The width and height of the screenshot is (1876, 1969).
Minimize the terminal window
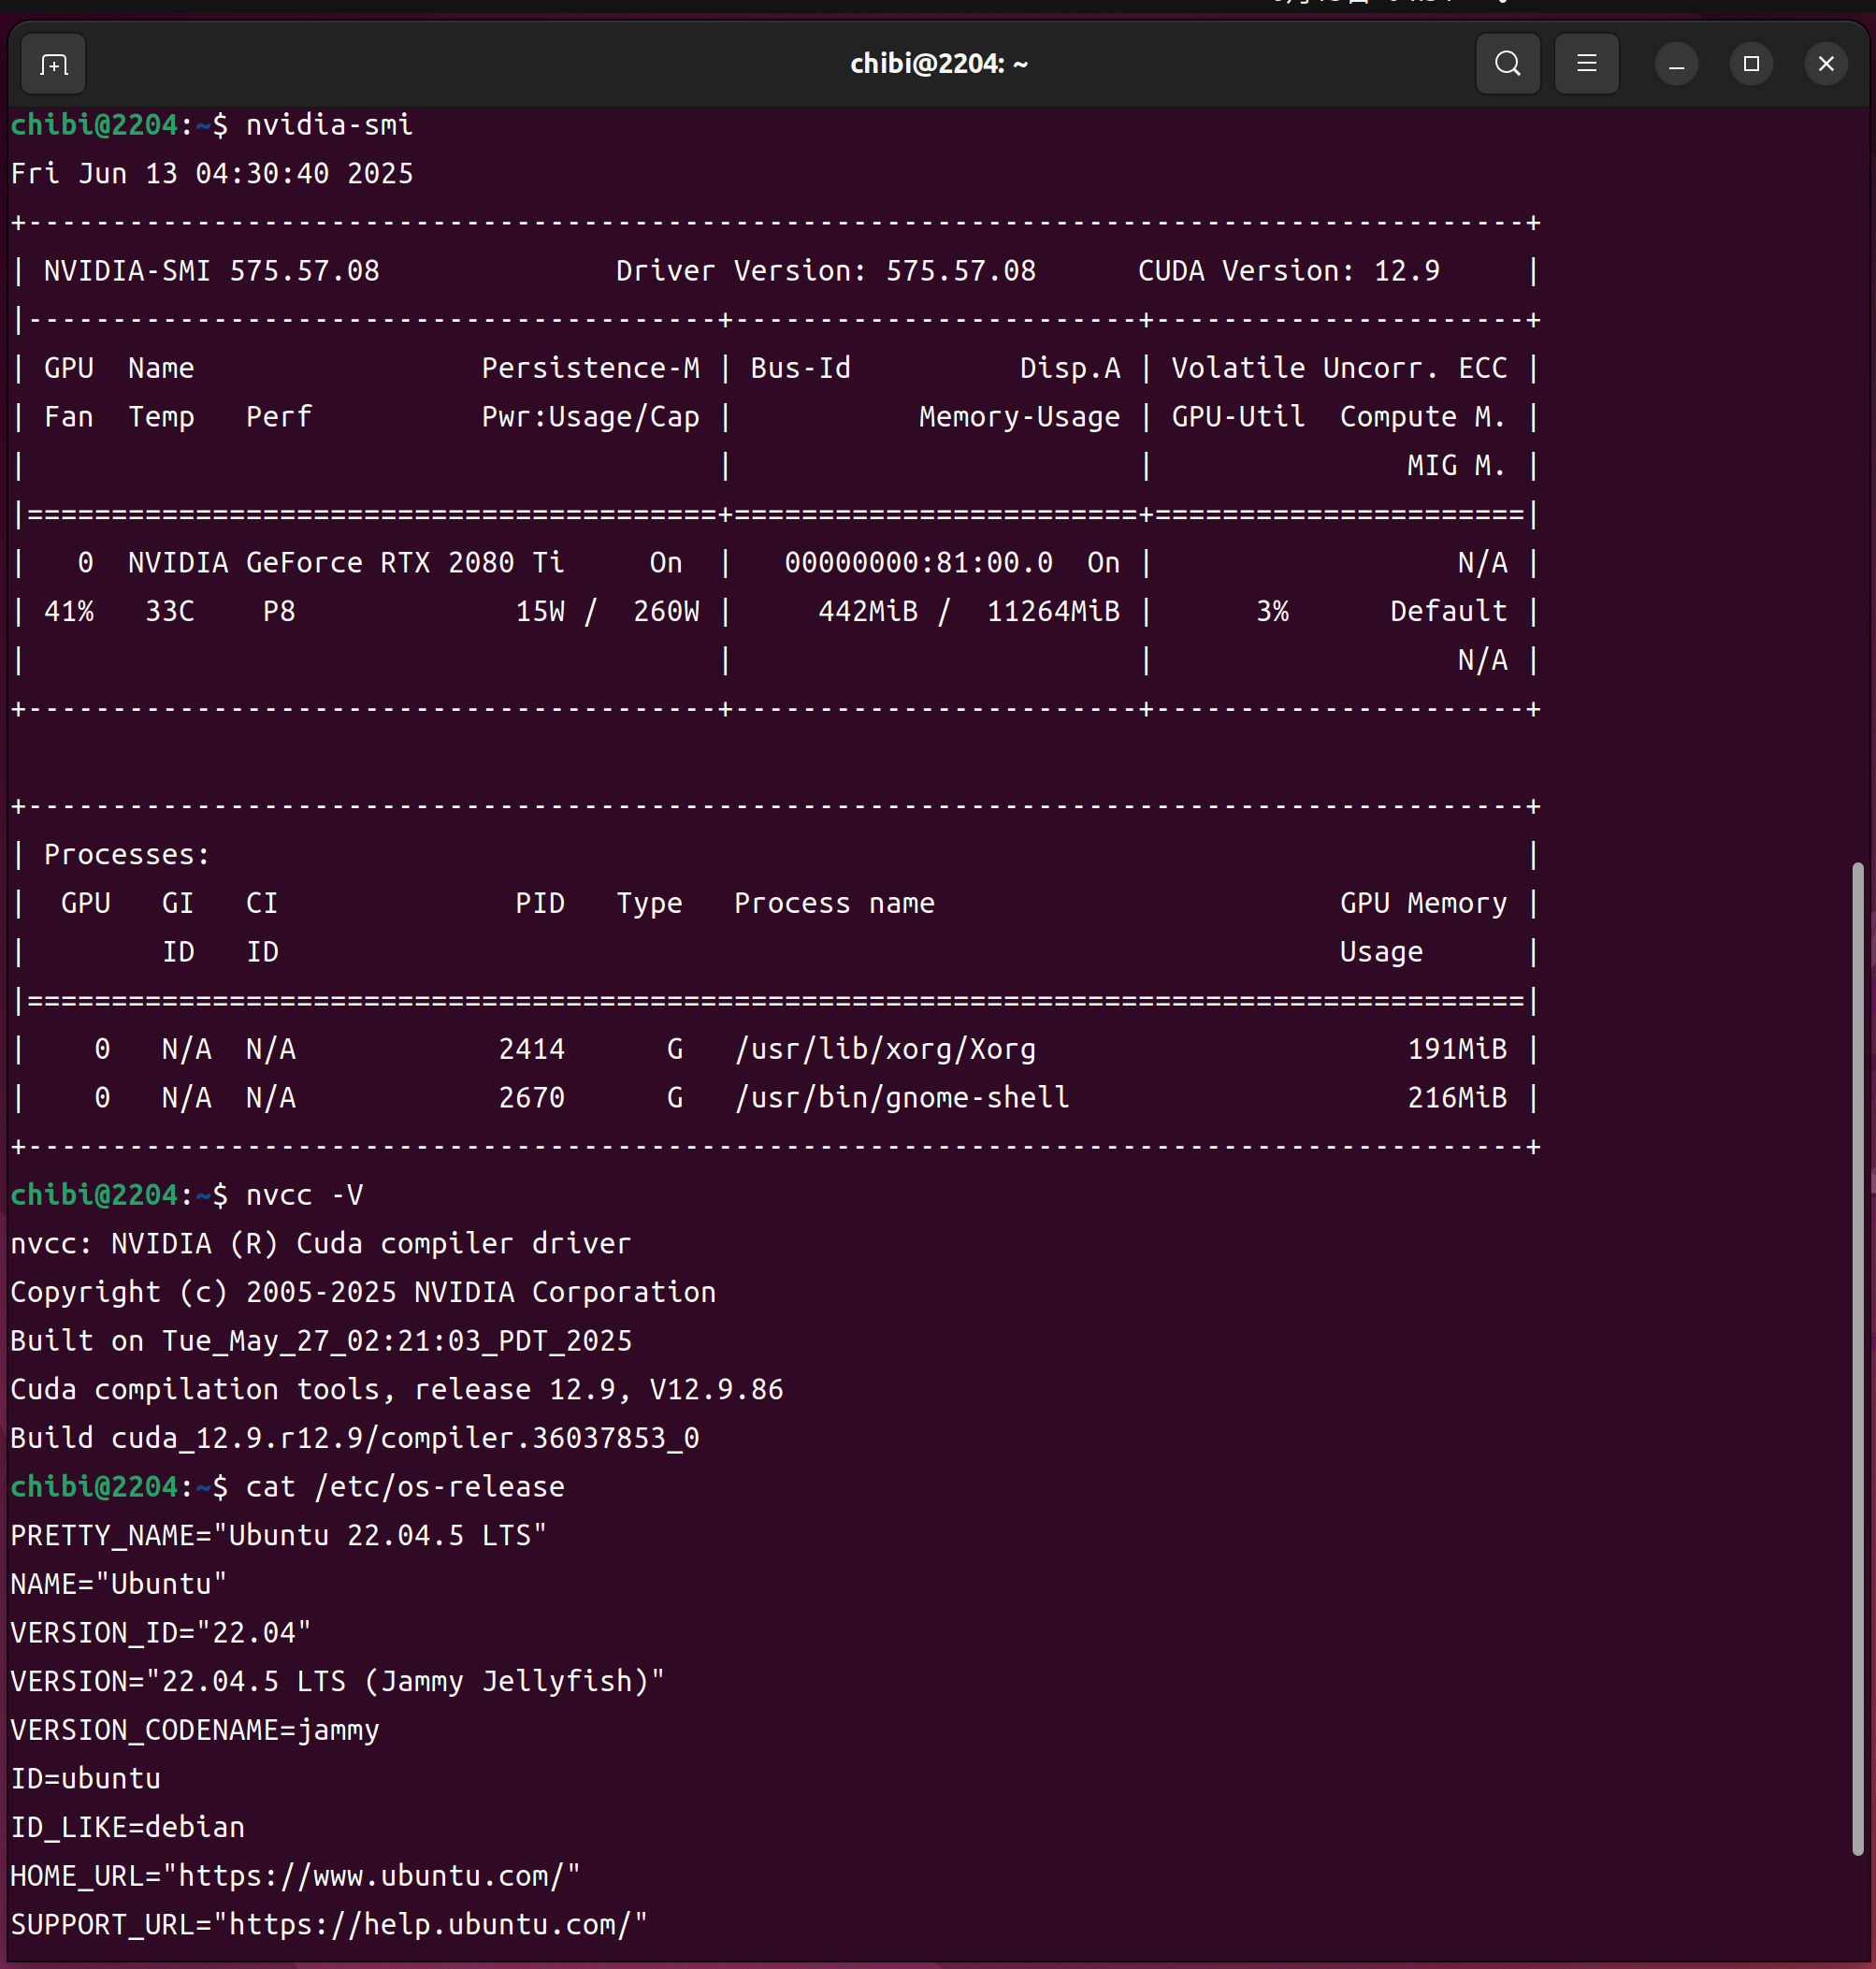[x=1676, y=64]
